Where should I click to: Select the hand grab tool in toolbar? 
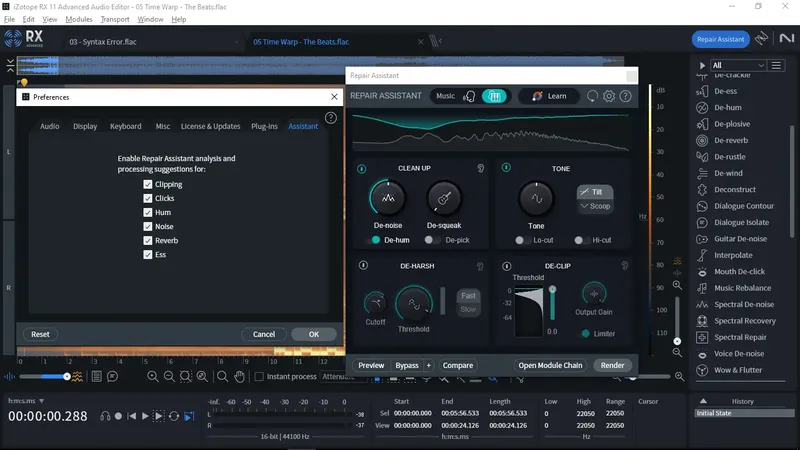pyautogui.click(x=239, y=377)
